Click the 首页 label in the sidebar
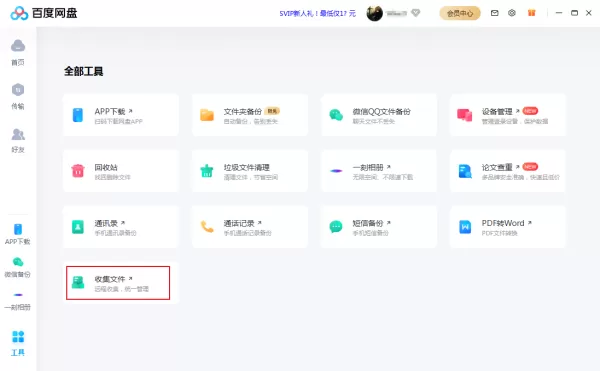The width and height of the screenshot is (600, 371). [x=18, y=62]
